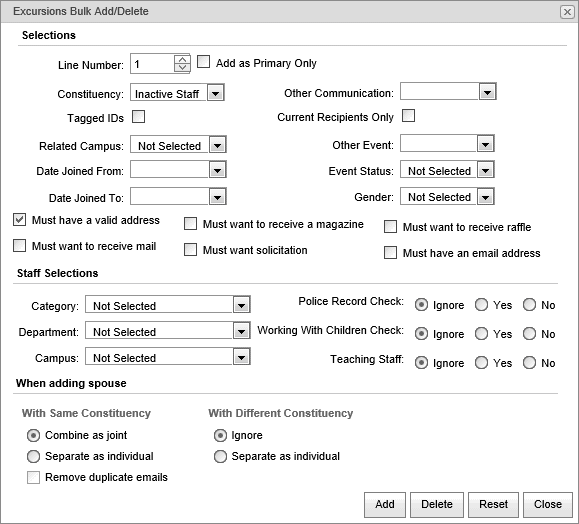Select Separate as individual under Different Constituency

point(220,457)
